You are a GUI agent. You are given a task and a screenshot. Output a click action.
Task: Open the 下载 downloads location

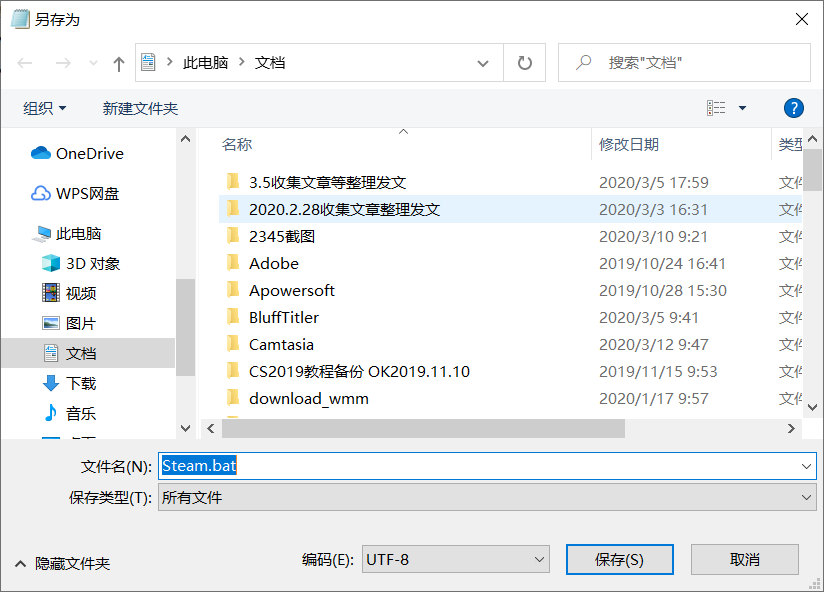[69, 383]
